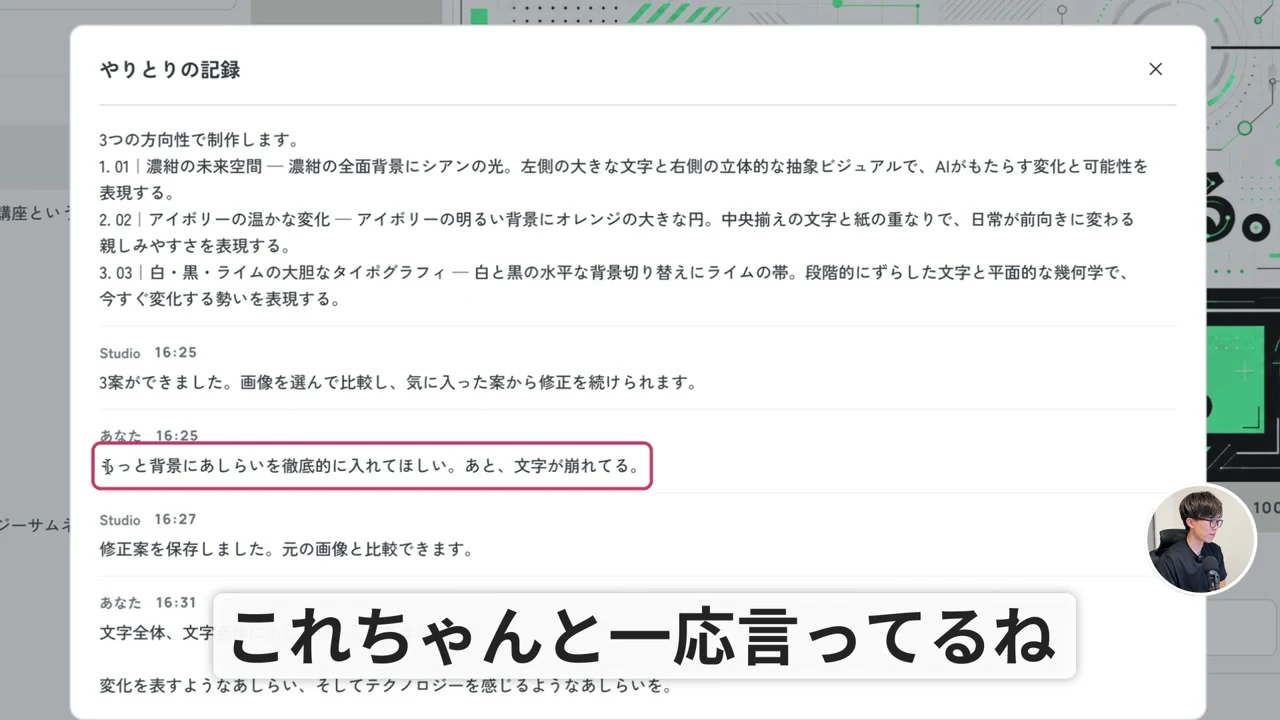1280x720 pixels.
Task: Select the text 02｜アイボリーの温かな変化
Action: tap(222, 219)
